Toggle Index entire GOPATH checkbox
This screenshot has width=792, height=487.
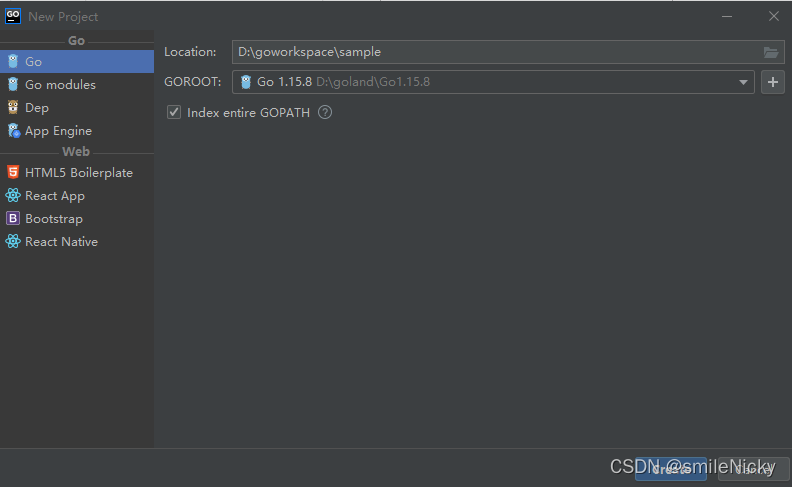tap(174, 112)
